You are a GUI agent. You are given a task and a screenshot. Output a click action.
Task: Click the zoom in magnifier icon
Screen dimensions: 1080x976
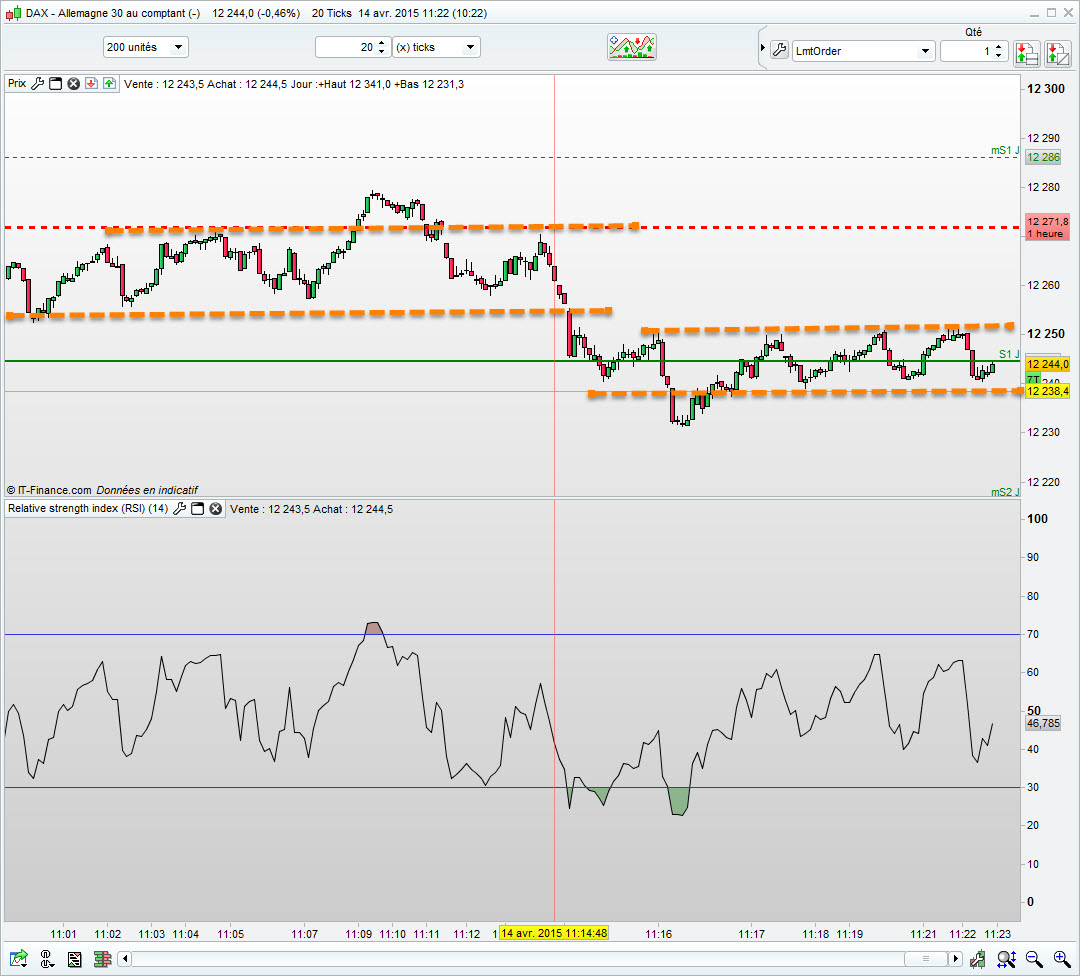[1061, 959]
